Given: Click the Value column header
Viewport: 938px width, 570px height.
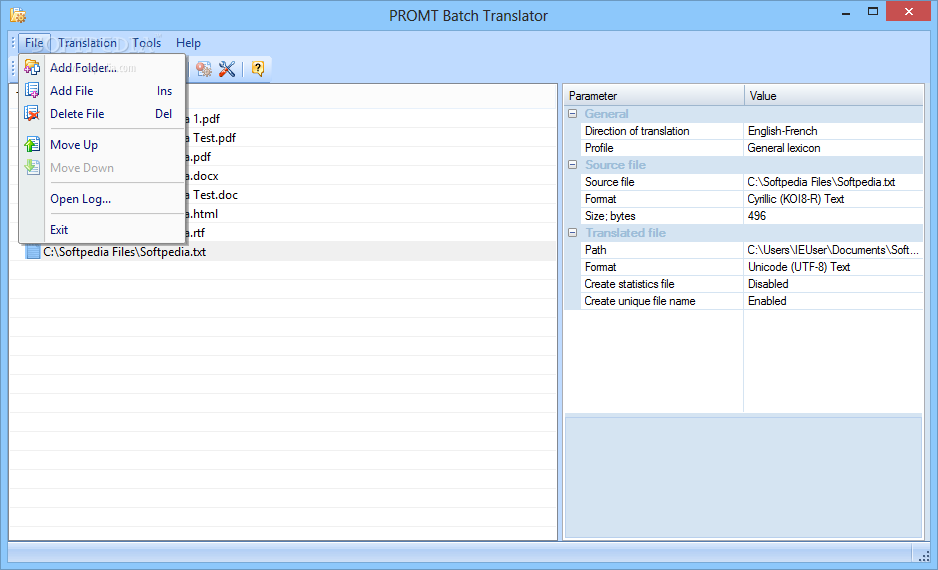Looking at the screenshot, I should click(x=834, y=96).
